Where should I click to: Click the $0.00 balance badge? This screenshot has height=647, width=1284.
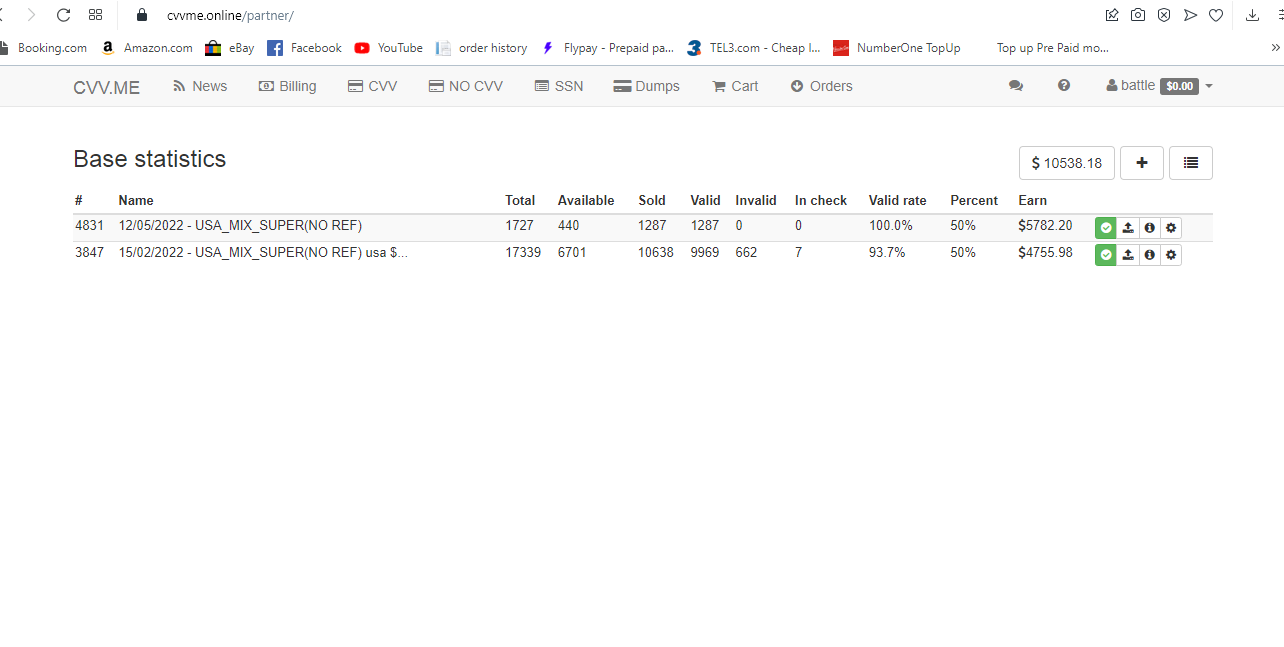click(1180, 87)
